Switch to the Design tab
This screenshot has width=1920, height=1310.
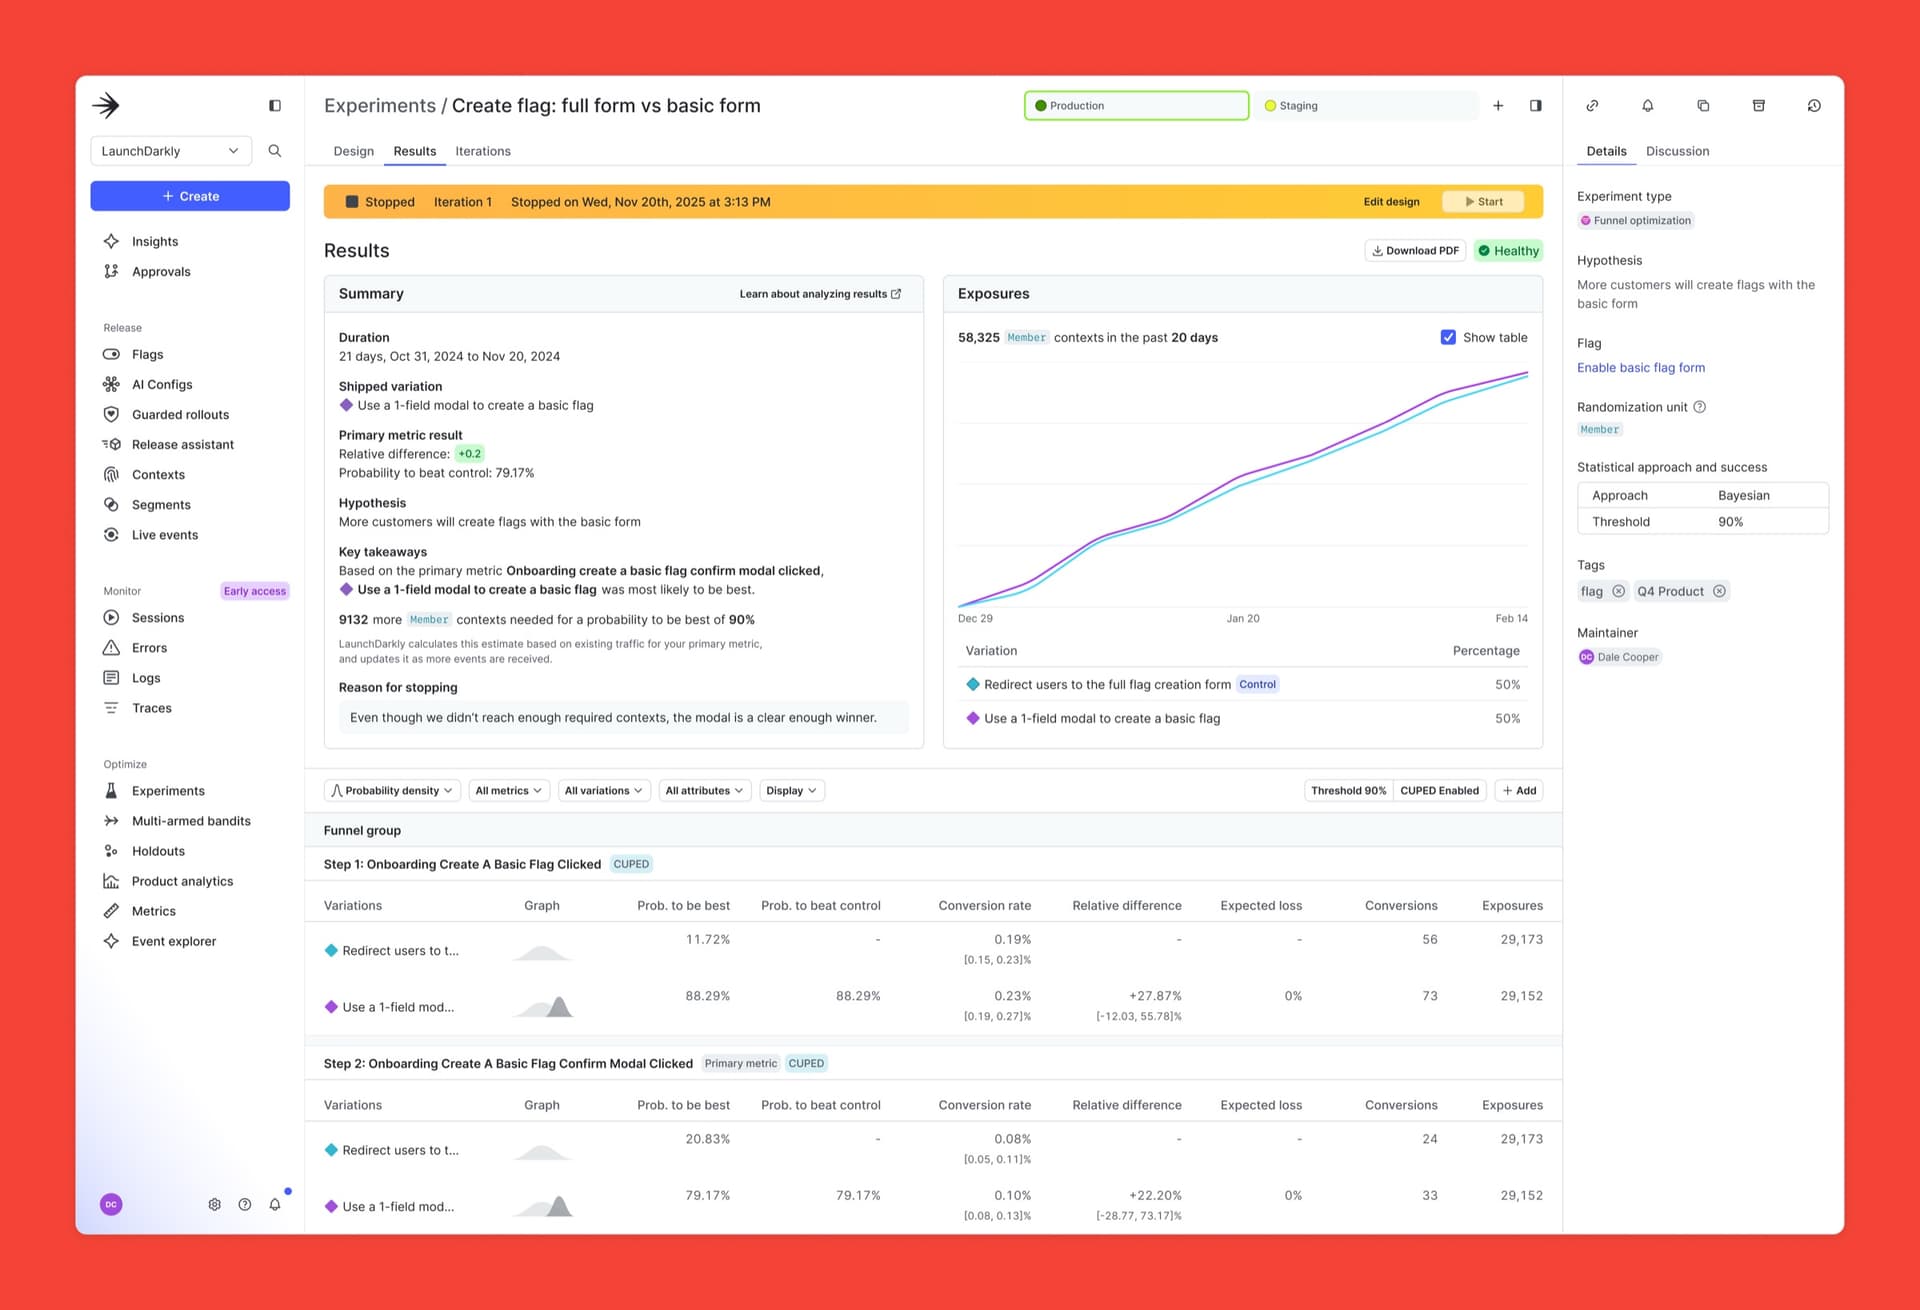pyautogui.click(x=353, y=151)
